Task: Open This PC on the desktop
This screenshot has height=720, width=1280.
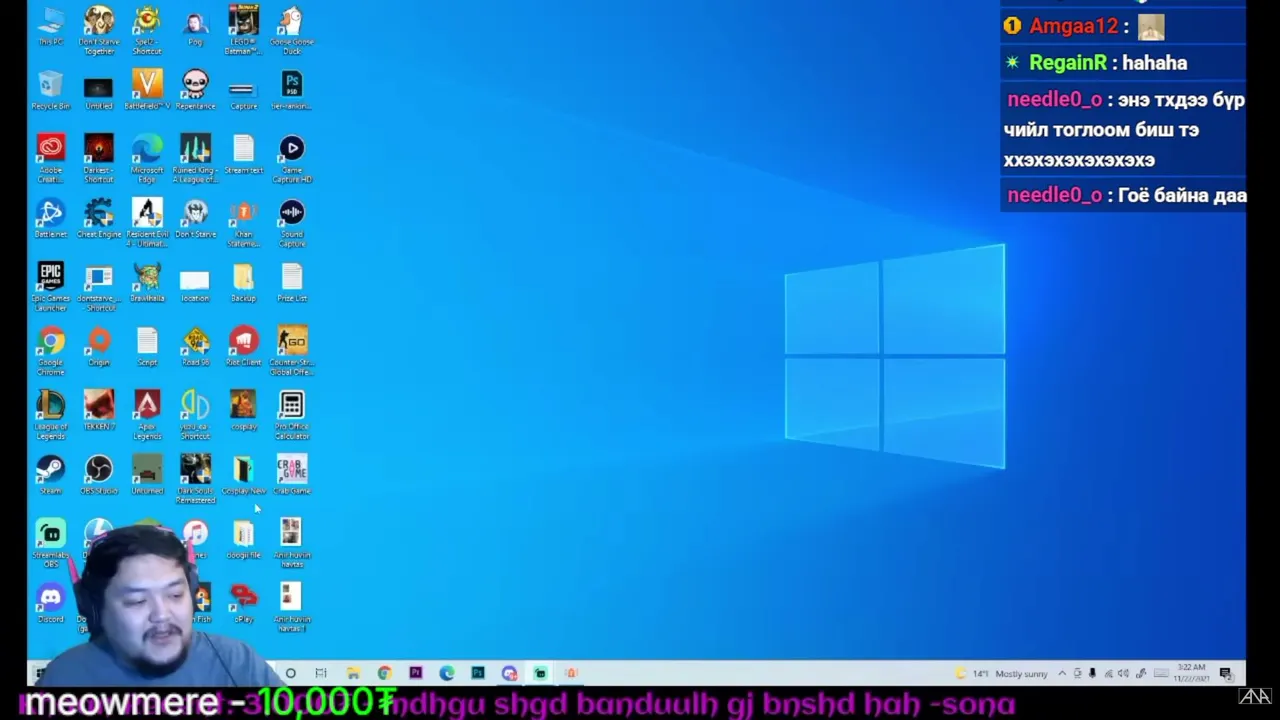Action: (x=50, y=26)
